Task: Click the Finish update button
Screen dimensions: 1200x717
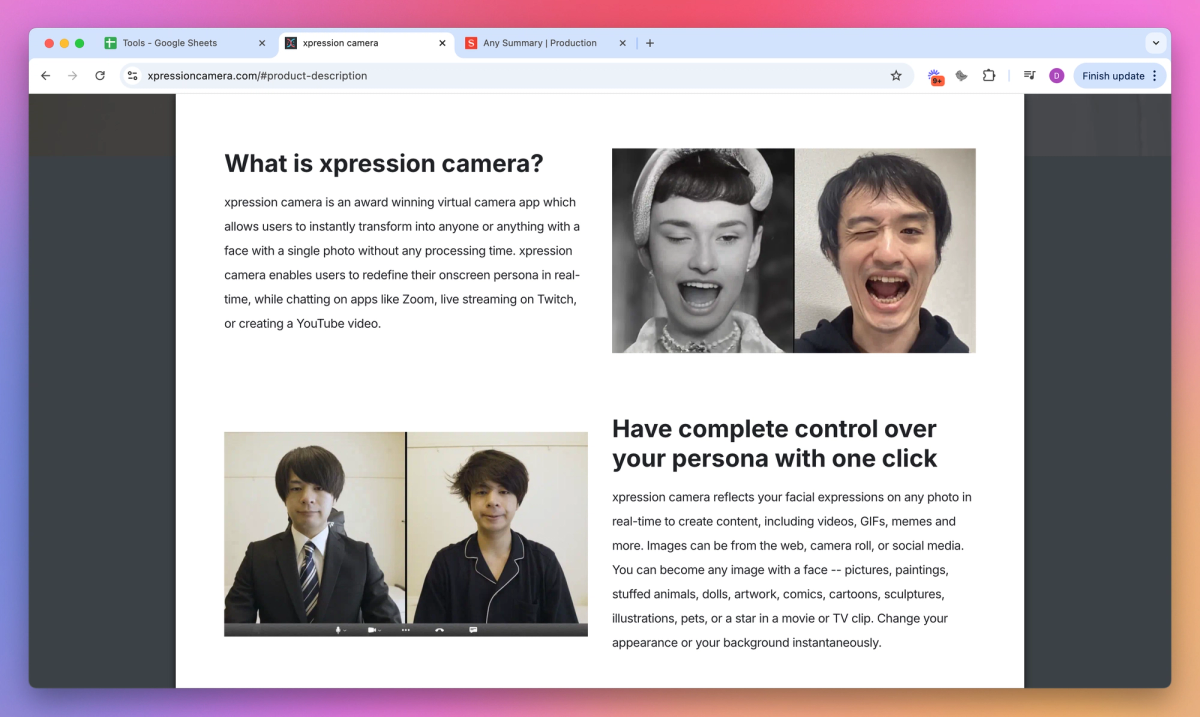Action: [x=1112, y=76]
